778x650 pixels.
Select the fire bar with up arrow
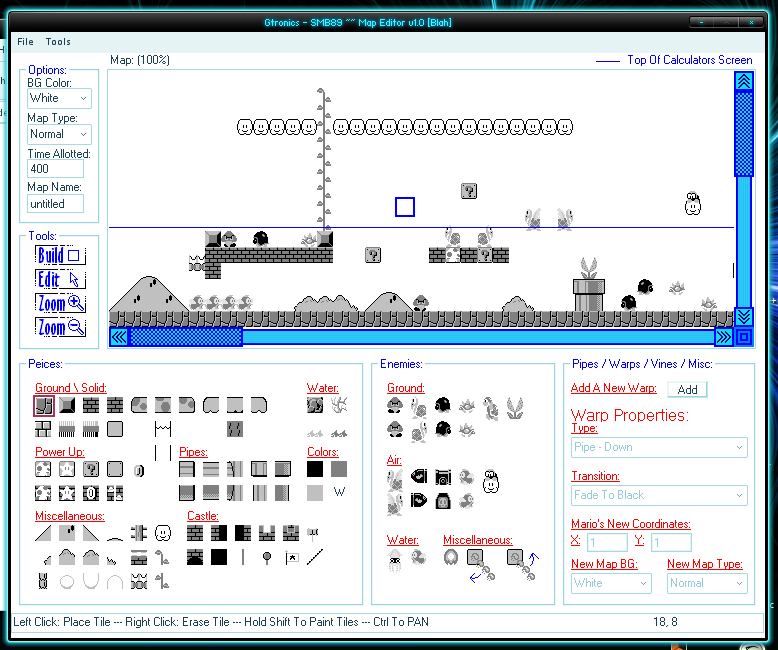[x=522, y=565]
